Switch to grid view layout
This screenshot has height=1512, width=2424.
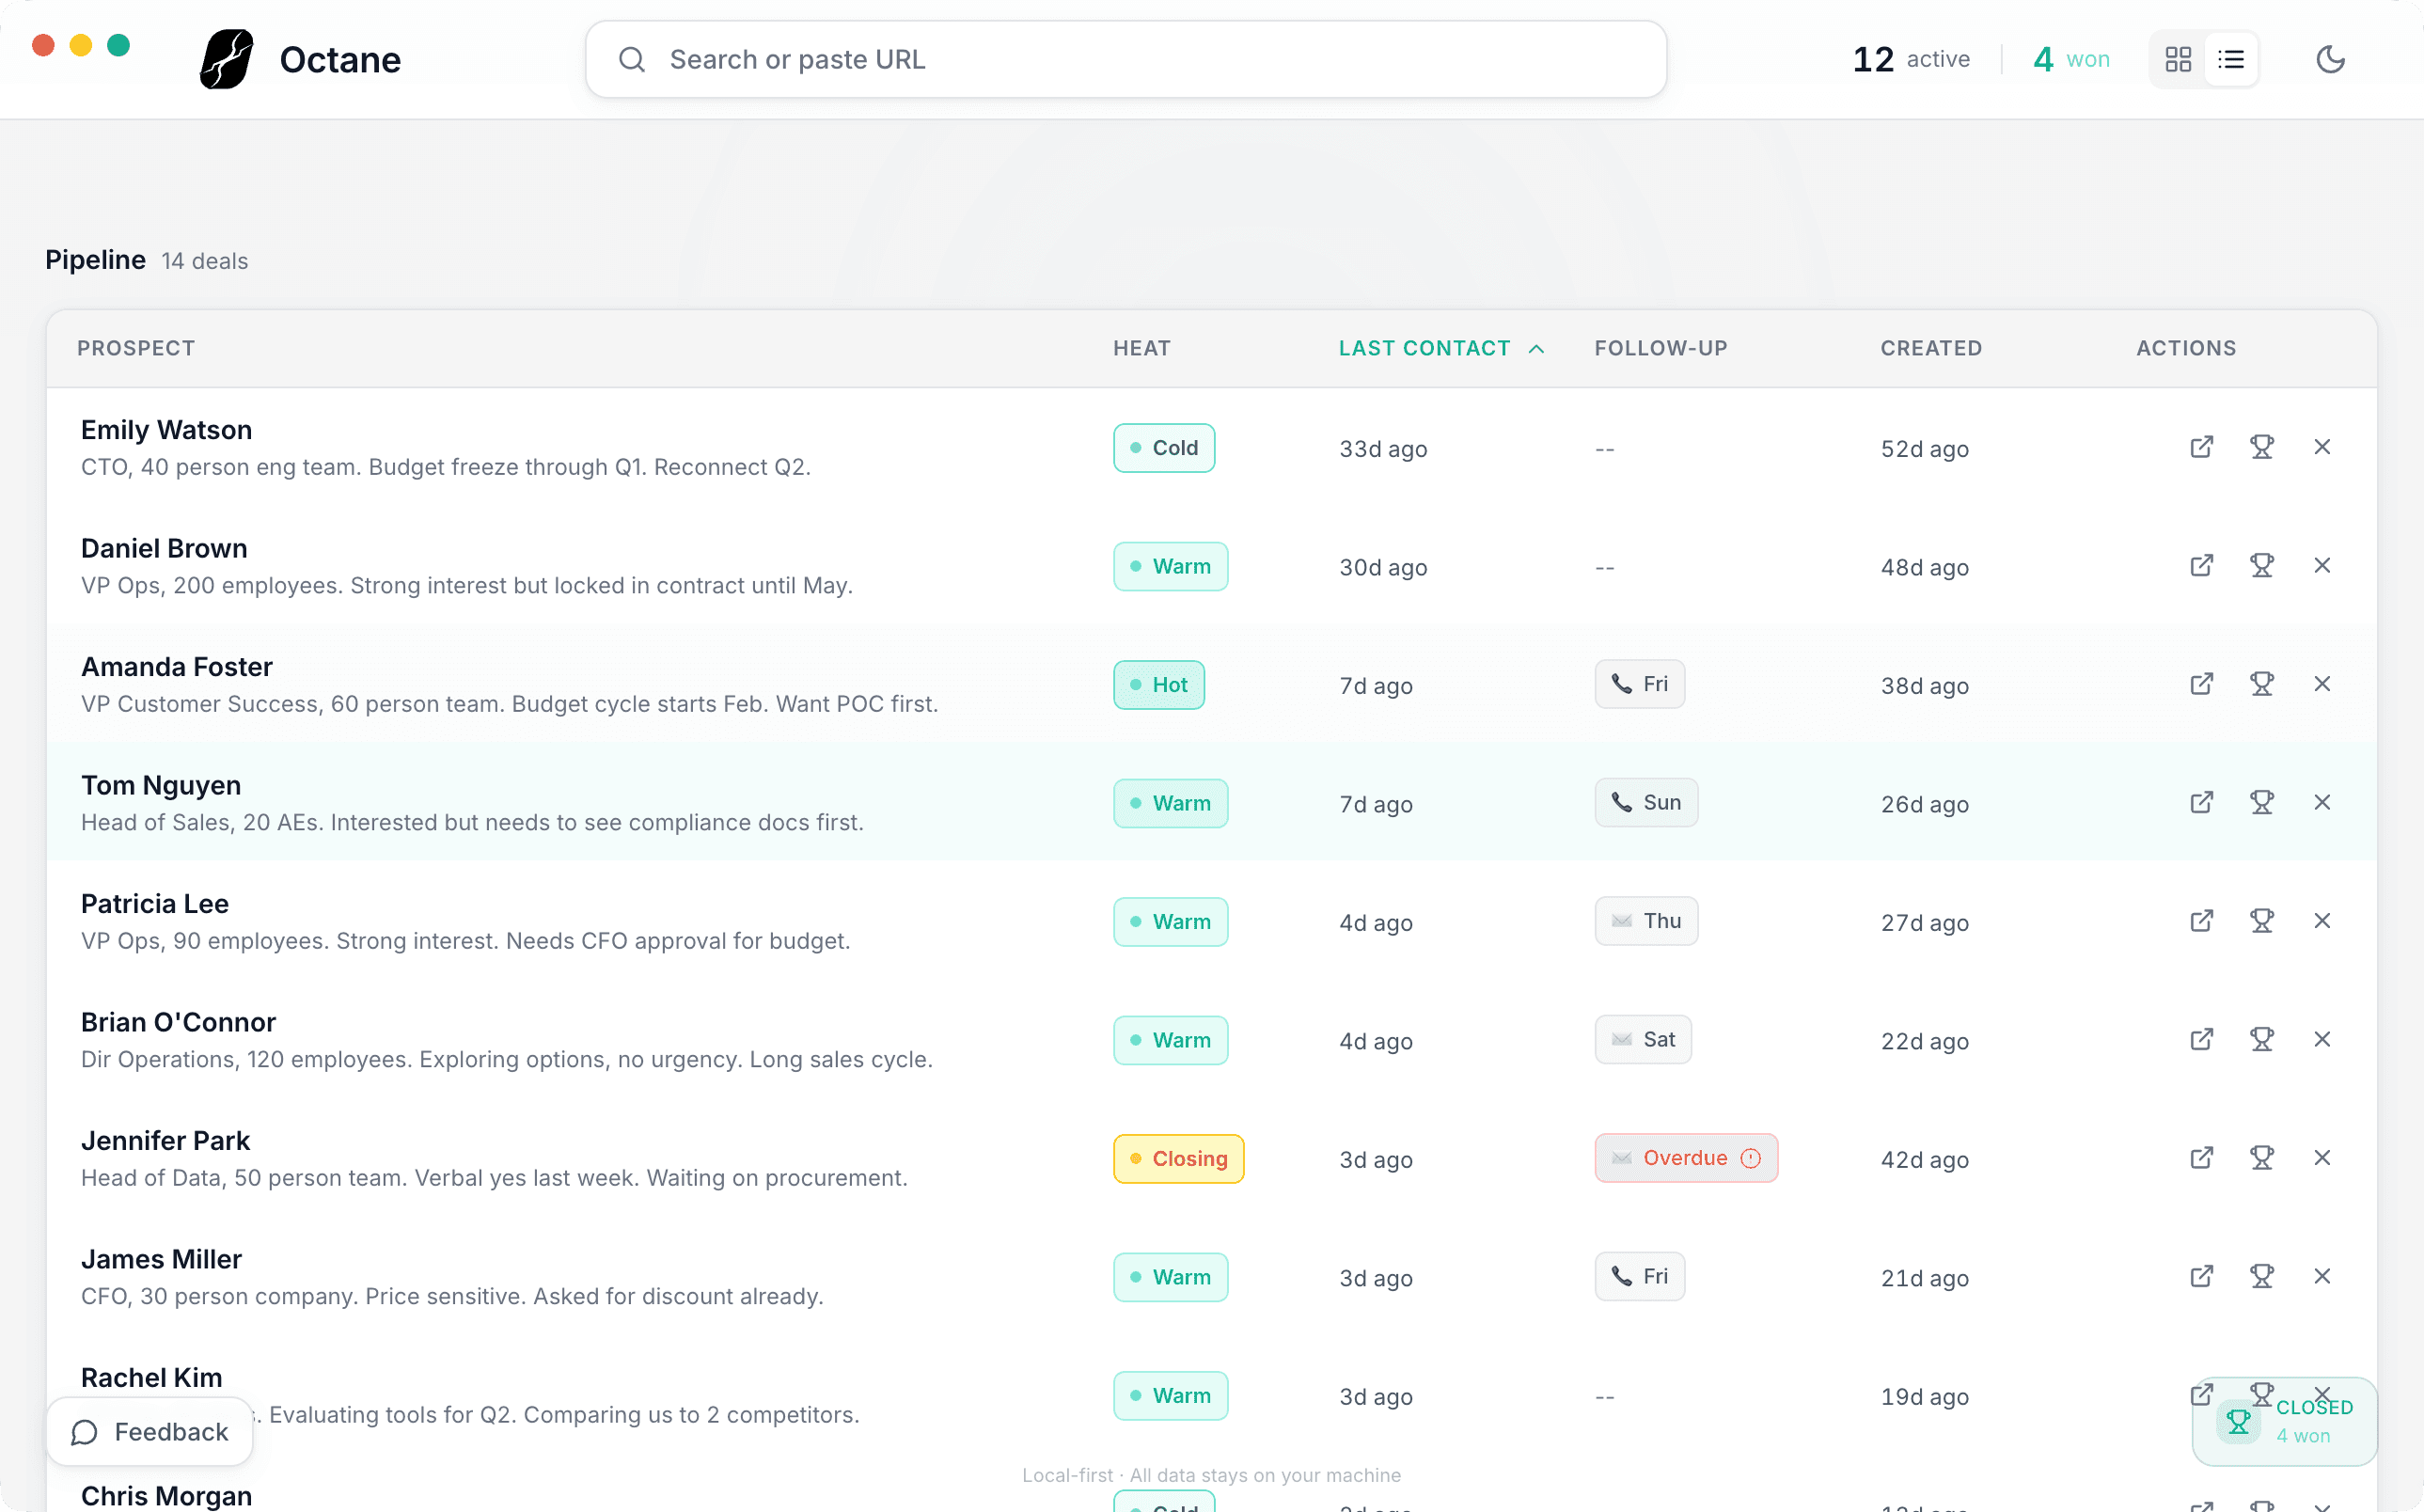pyautogui.click(x=2178, y=59)
